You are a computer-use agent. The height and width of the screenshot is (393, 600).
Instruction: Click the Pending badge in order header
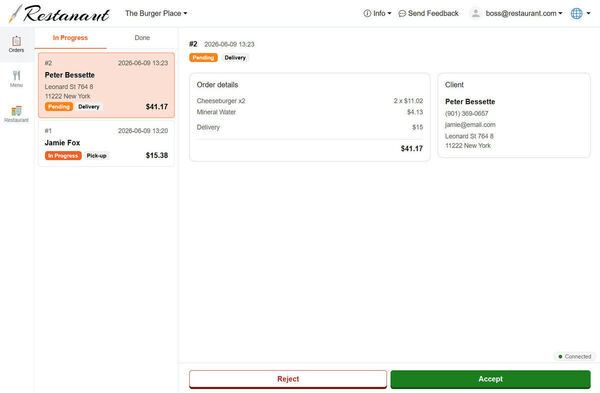203,58
